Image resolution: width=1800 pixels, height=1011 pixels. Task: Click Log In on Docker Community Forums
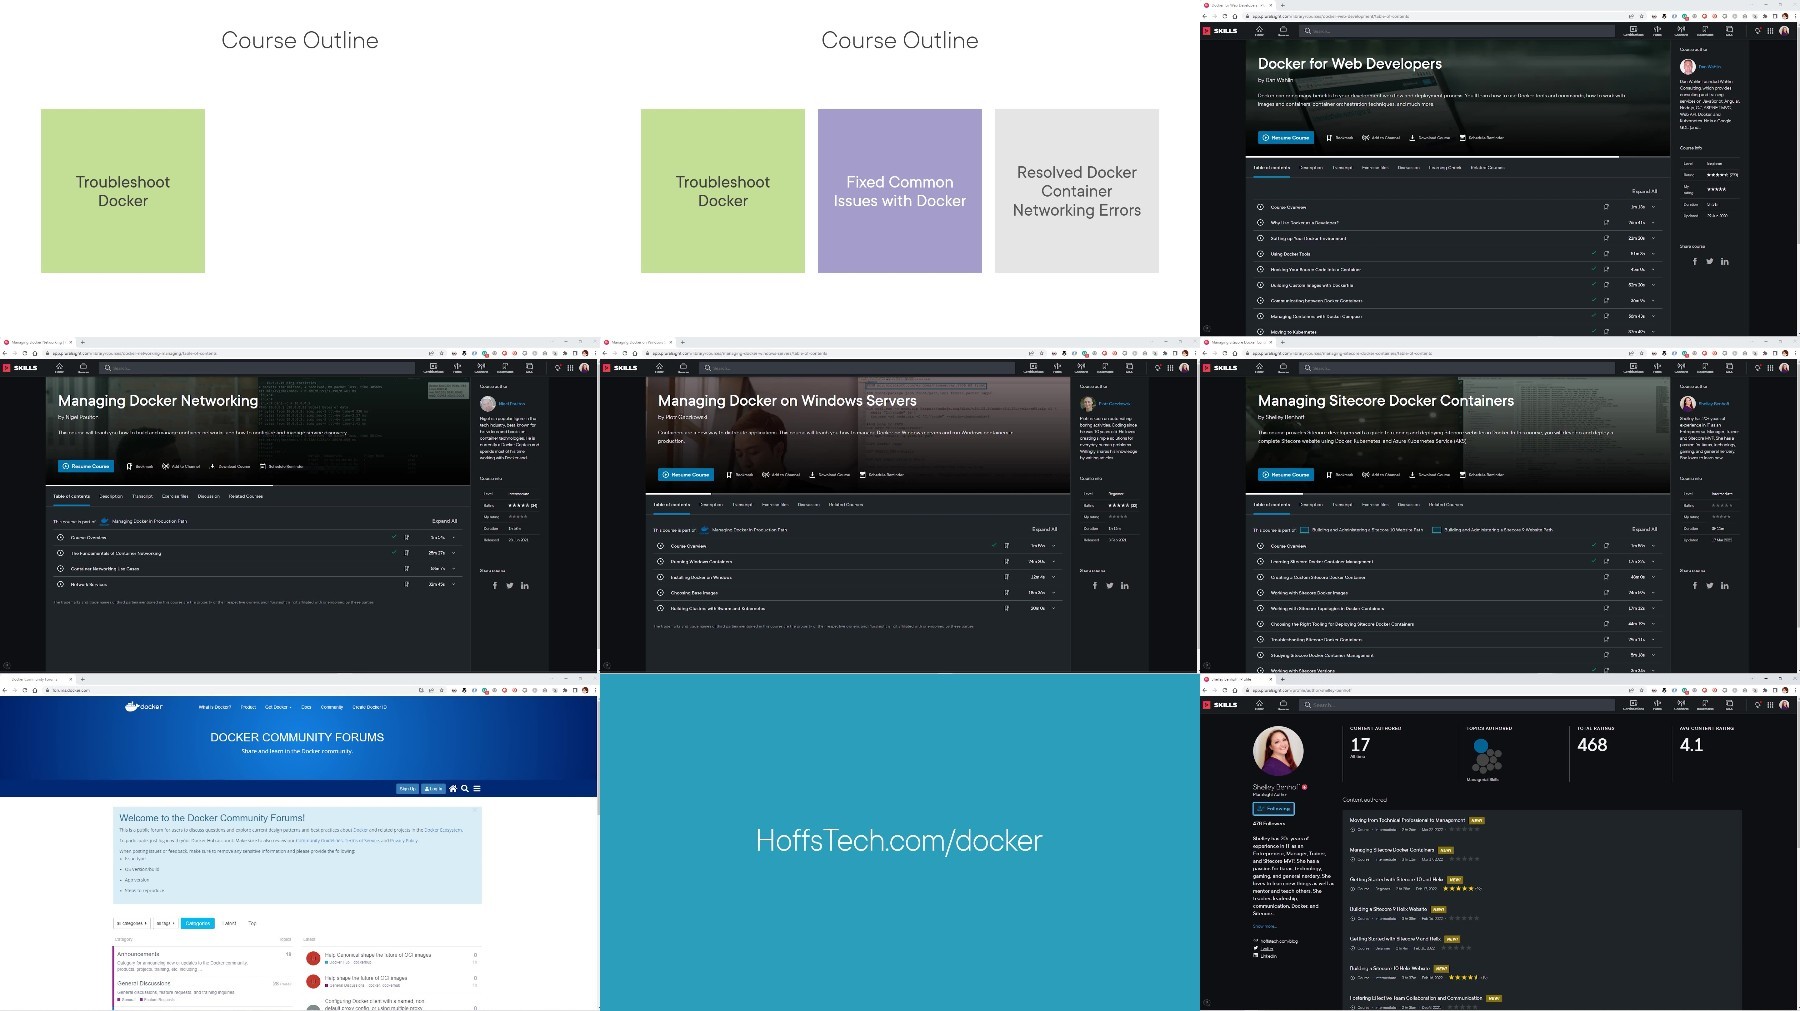pyautogui.click(x=433, y=789)
